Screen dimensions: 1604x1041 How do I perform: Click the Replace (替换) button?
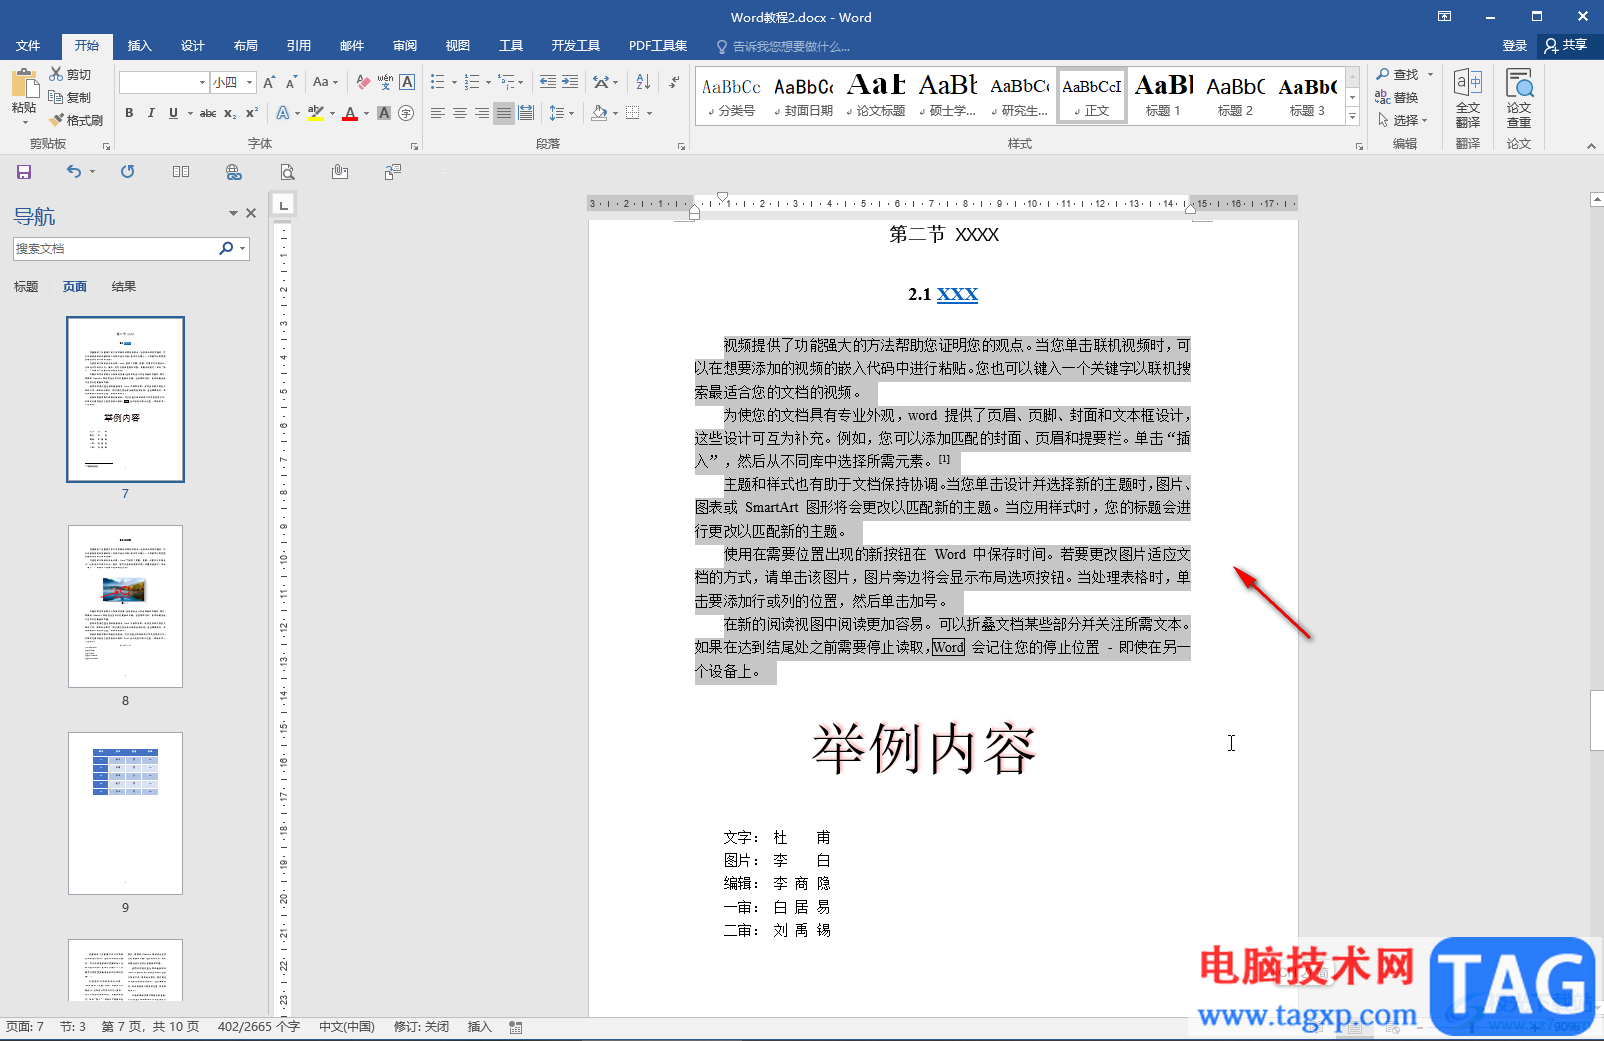pyautogui.click(x=1398, y=97)
